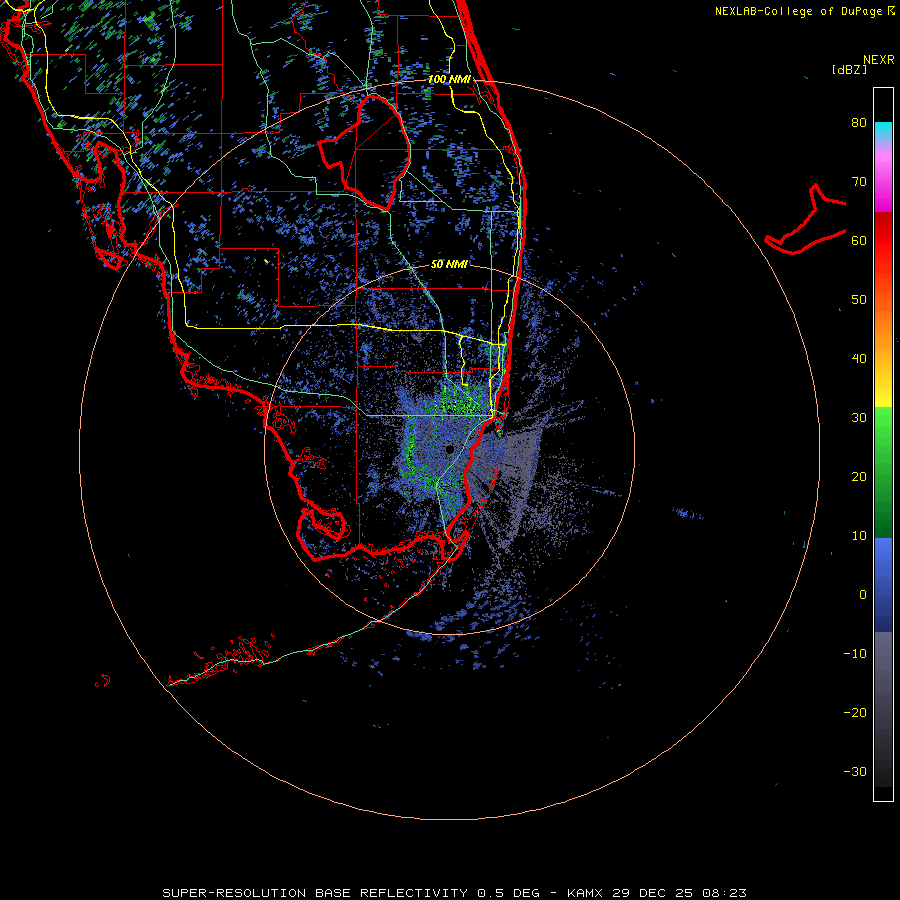The height and width of the screenshot is (900, 900).
Task: Click the KAMX station identifier in the caption
Action: 586,893
